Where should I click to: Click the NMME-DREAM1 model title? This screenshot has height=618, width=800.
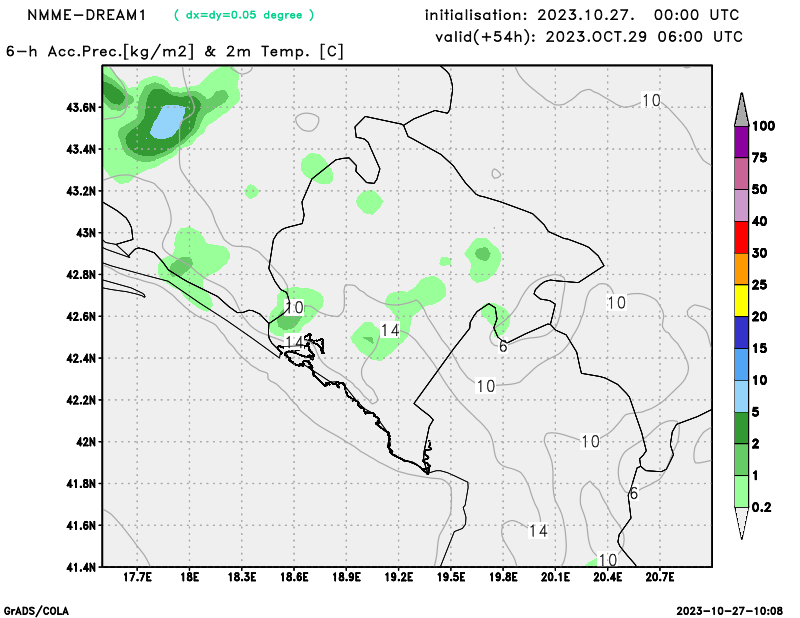86,15
